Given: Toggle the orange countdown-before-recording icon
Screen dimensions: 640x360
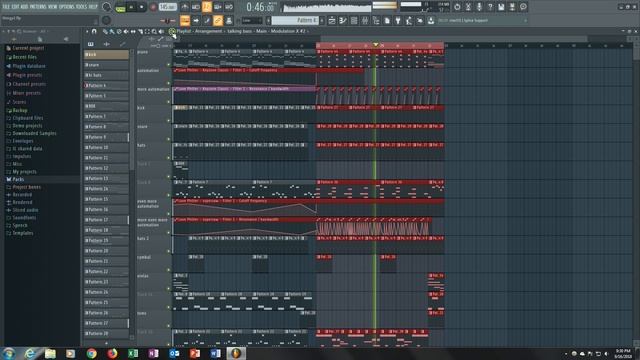Looking at the screenshot, I should 207,7.
